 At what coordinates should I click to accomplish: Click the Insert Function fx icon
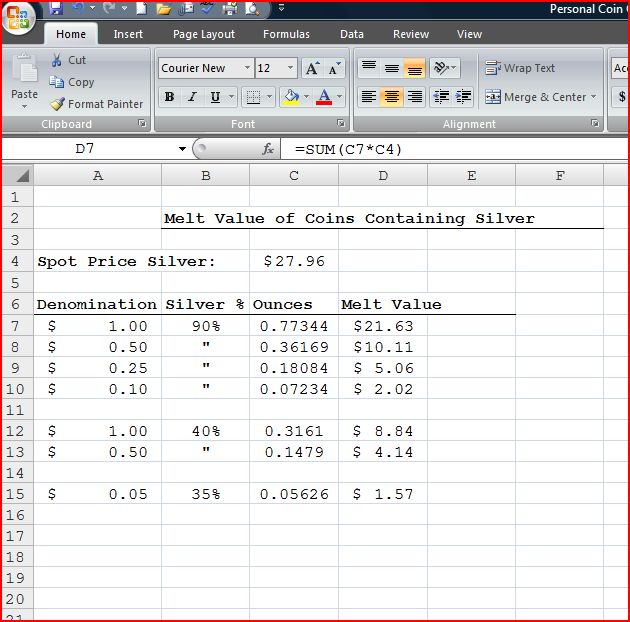point(268,149)
